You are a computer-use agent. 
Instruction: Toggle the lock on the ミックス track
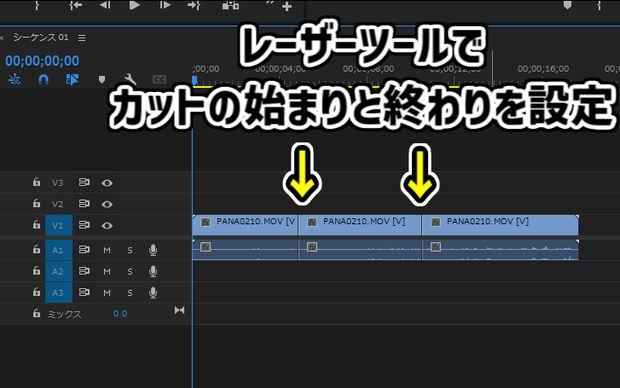pyautogui.click(x=36, y=313)
